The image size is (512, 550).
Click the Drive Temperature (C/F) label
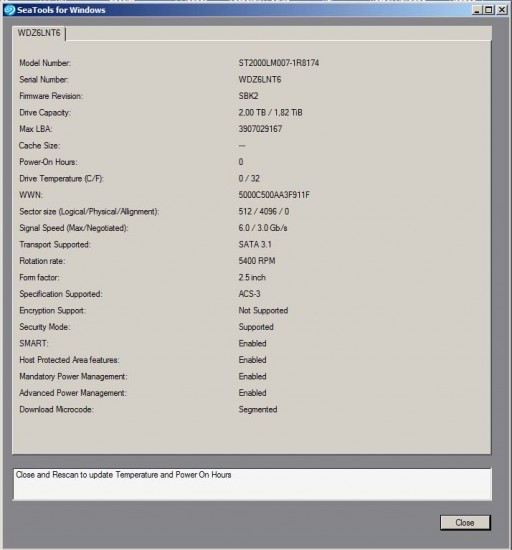tap(61, 179)
